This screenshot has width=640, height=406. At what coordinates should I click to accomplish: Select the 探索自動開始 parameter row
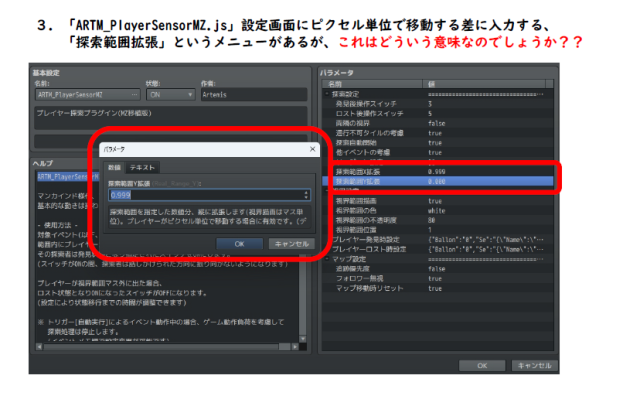(438, 143)
